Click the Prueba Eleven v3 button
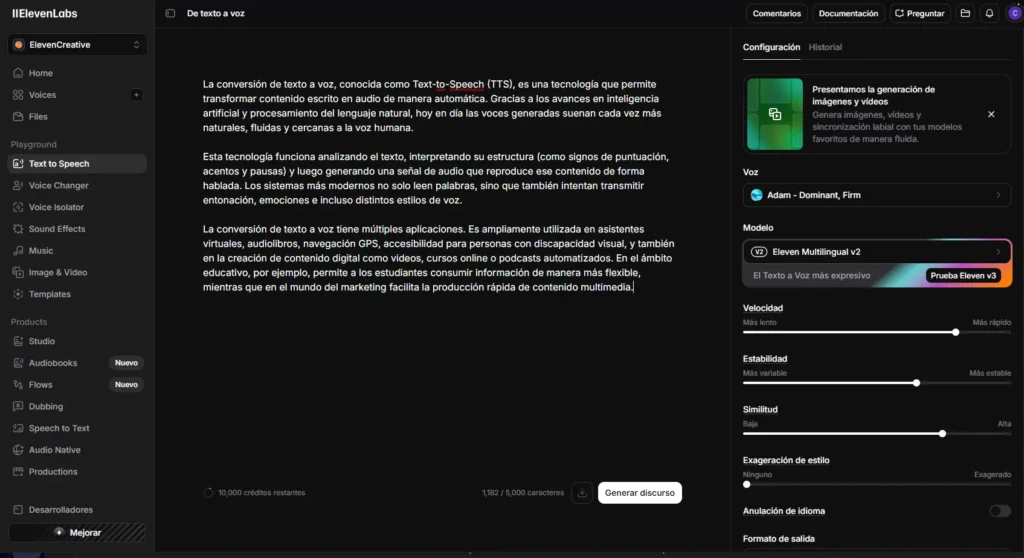1024x558 pixels. coord(963,276)
